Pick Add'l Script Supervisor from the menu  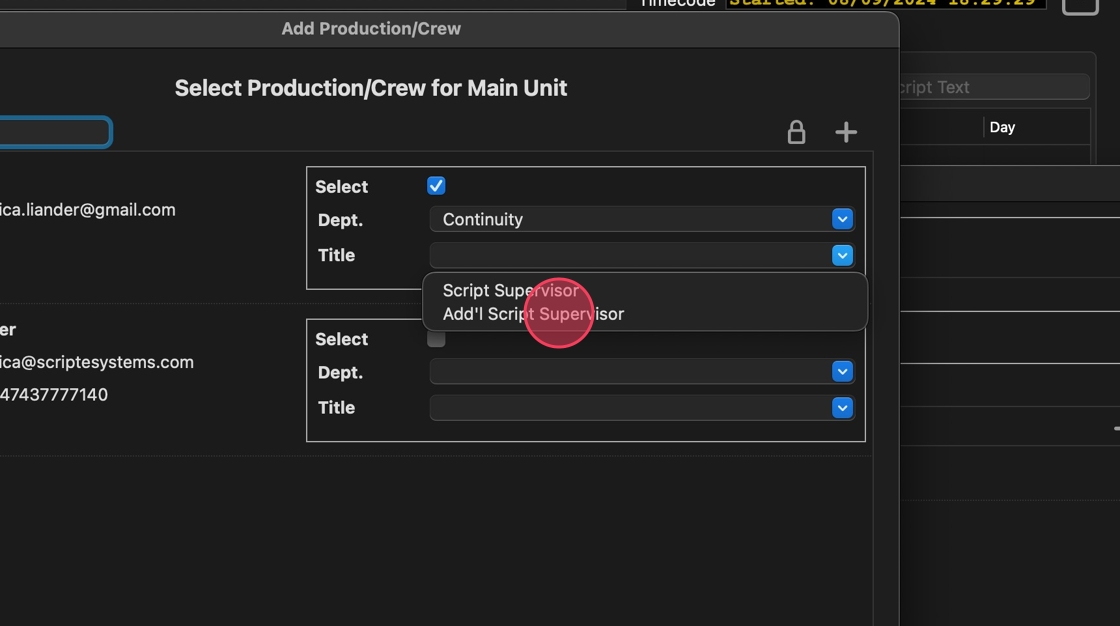533,314
